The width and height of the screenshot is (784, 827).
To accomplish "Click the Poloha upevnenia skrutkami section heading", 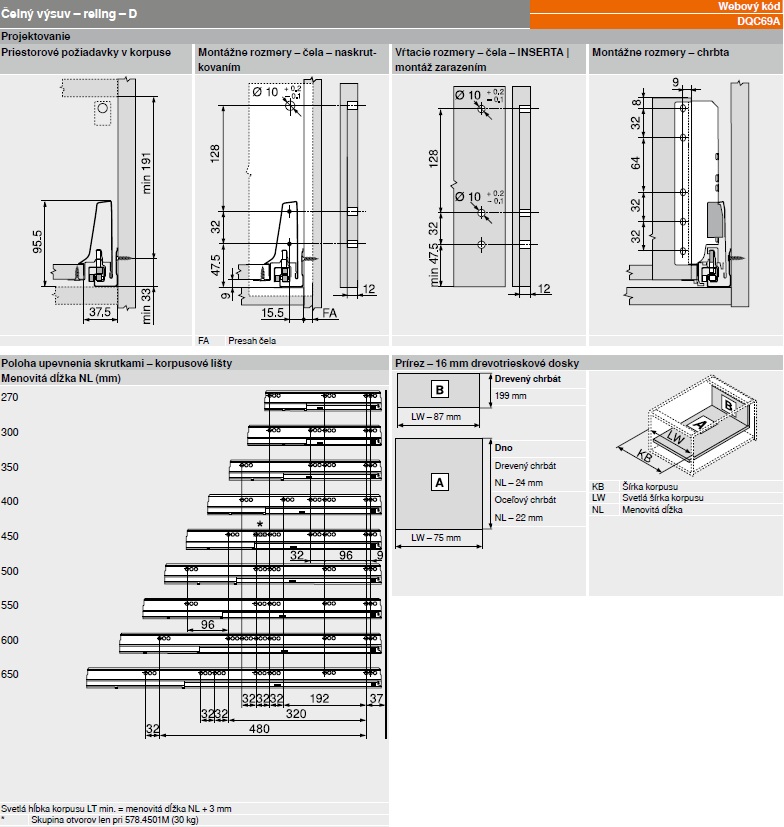I will [x=116, y=363].
